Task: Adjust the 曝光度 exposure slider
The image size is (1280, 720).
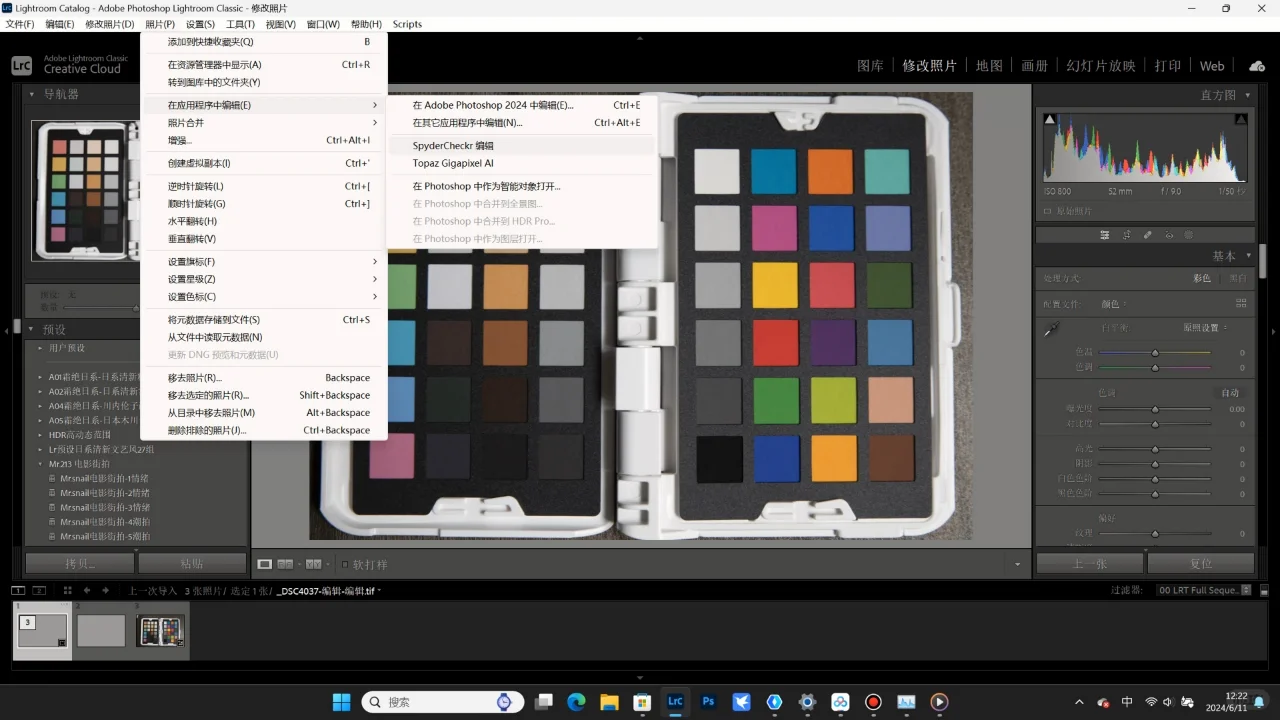Action: 1155,409
